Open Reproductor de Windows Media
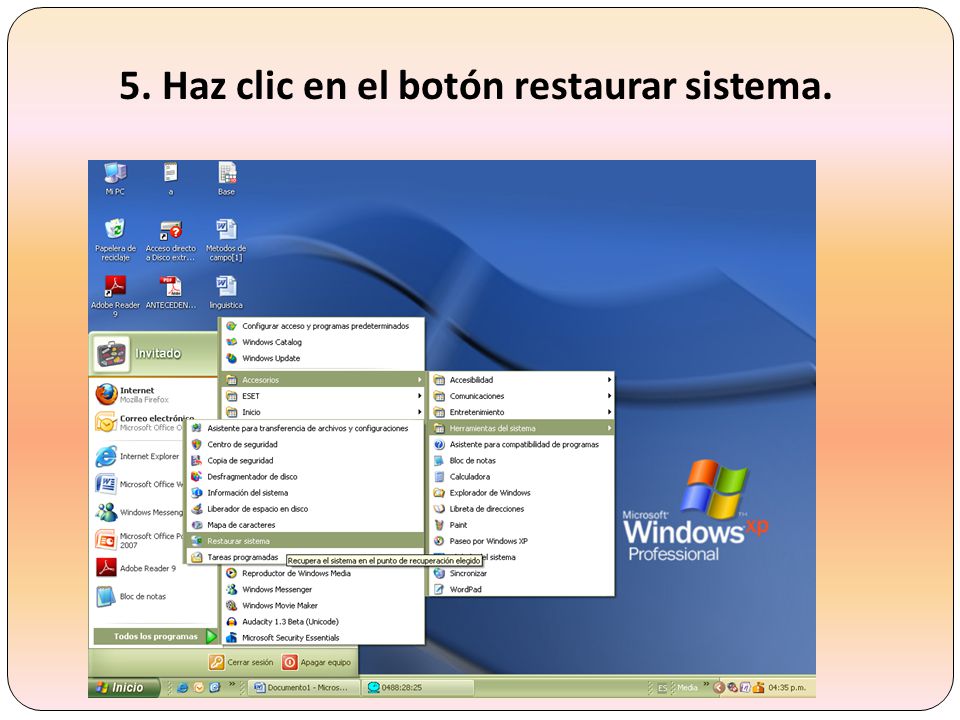The width and height of the screenshot is (960, 720). click(321, 573)
